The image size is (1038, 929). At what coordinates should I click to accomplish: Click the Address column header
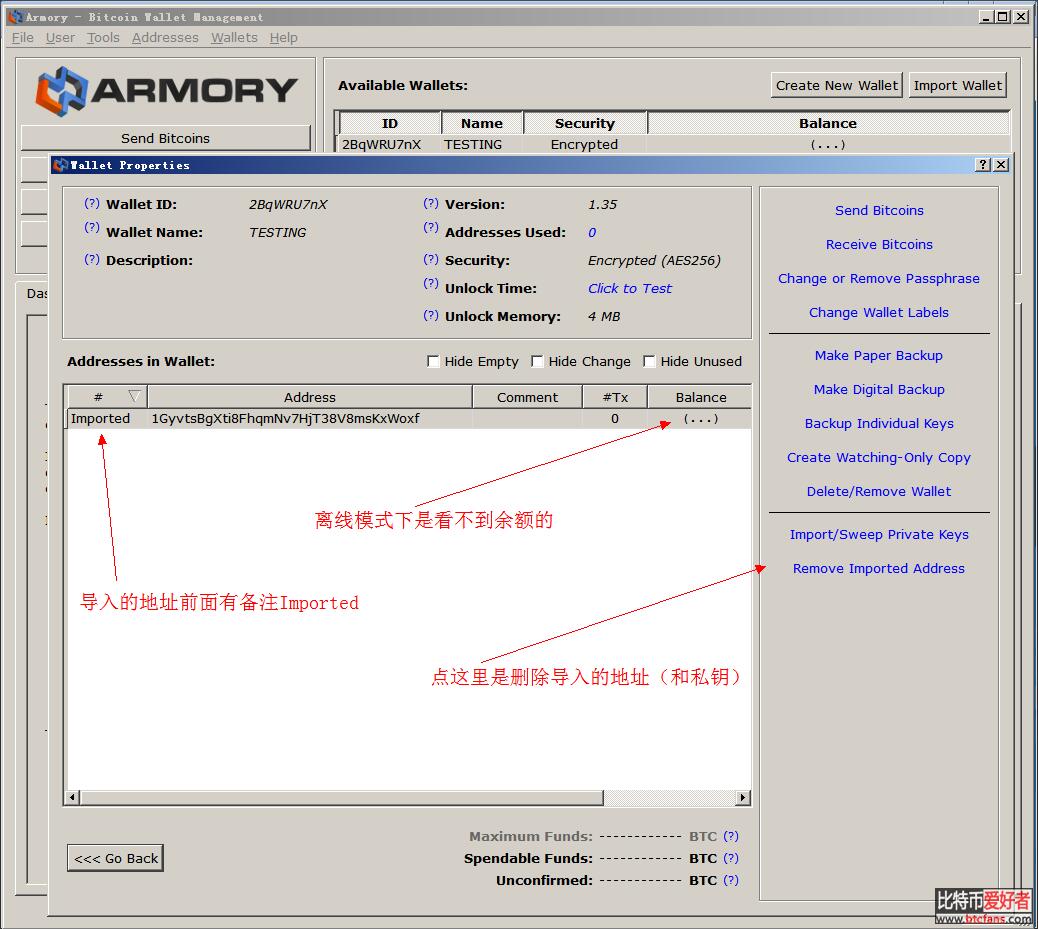coord(310,397)
